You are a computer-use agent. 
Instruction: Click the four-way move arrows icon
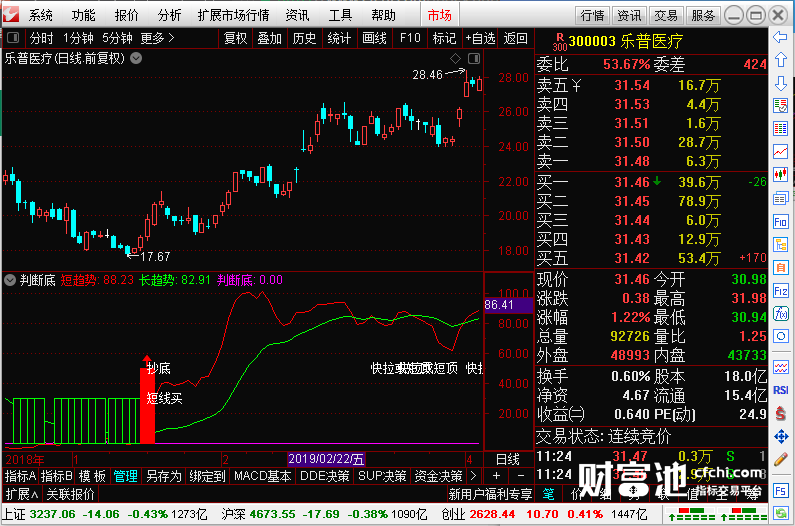click(780, 436)
